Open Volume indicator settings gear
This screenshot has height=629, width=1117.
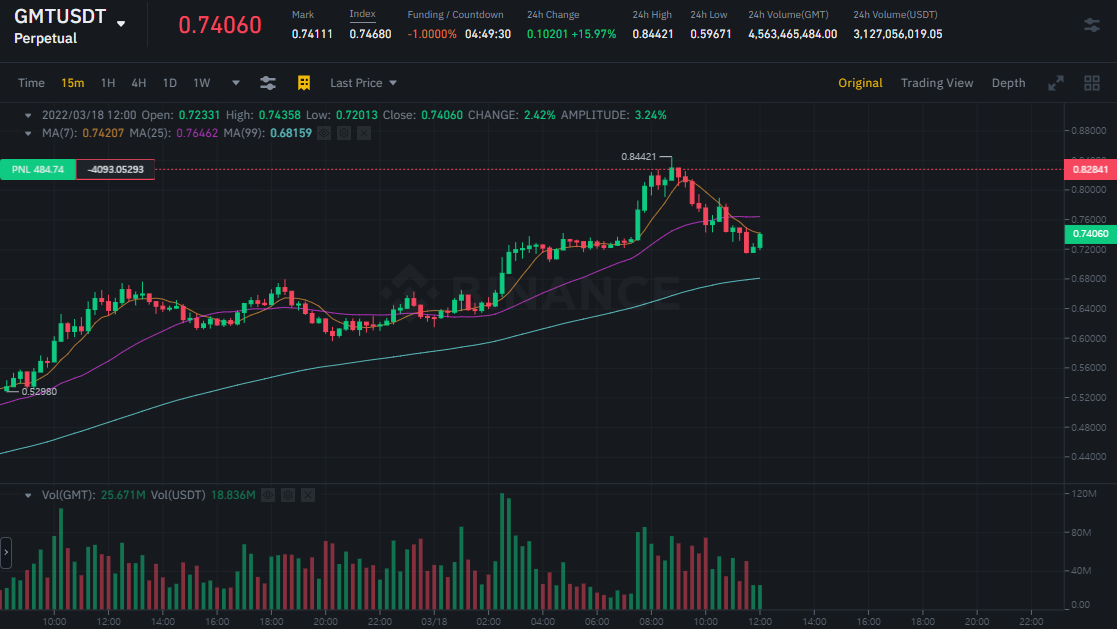pos(288,495)
